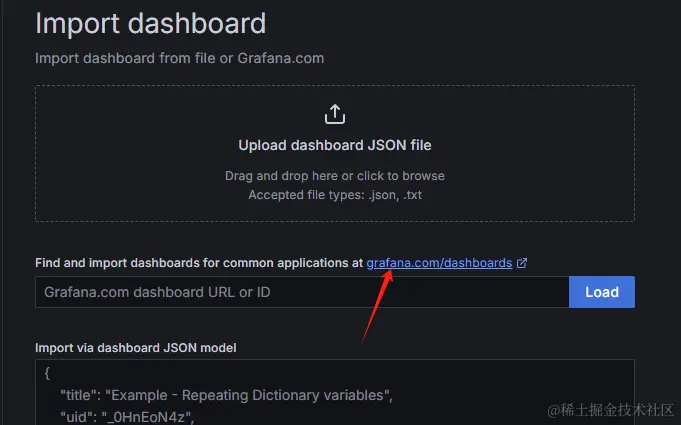Screen dimensions: 681x425
Task: Click the Import dashboard page title
Action: (150, 23)
